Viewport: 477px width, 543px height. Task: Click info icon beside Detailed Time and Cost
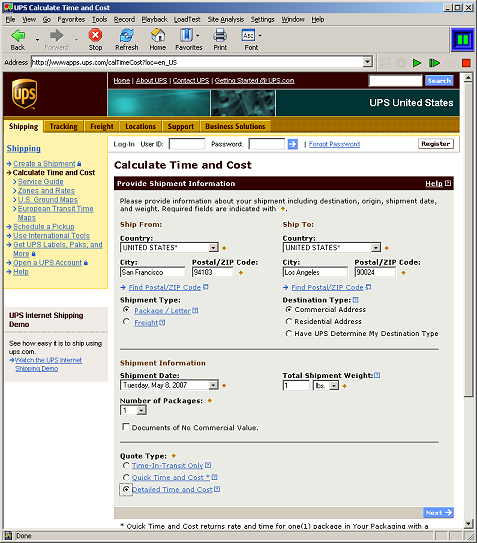pos(217,489)
